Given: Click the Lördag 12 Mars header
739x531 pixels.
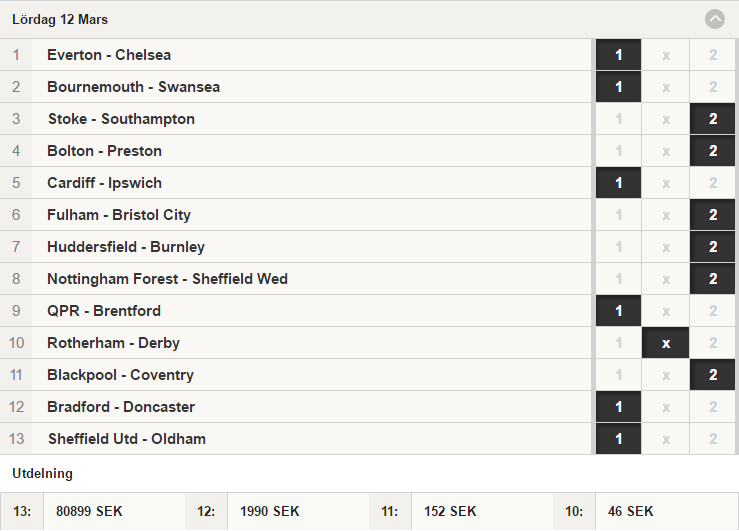Looking at the screenshot, I should [60, 19].
